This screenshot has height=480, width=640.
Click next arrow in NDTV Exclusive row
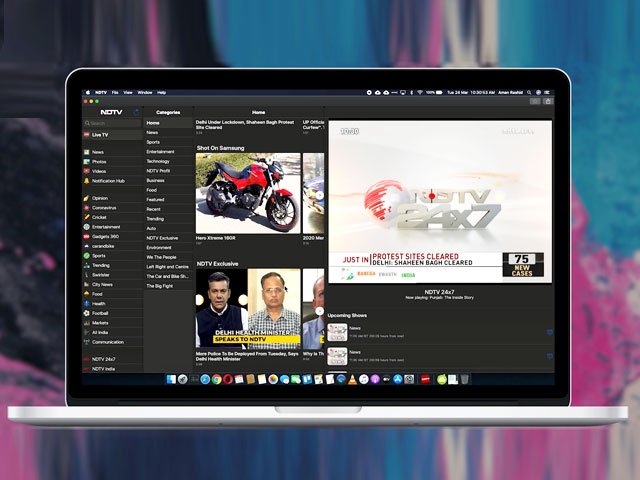[x=320, y=311]
